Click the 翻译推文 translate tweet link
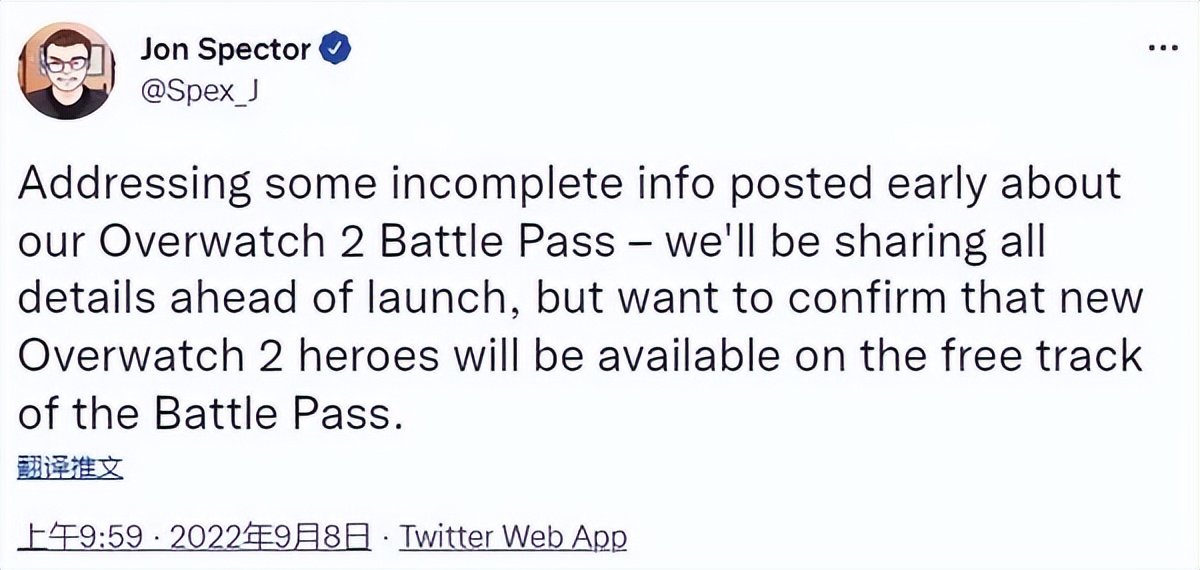Viewport: 1200px width, 570px height. point(70,467)
